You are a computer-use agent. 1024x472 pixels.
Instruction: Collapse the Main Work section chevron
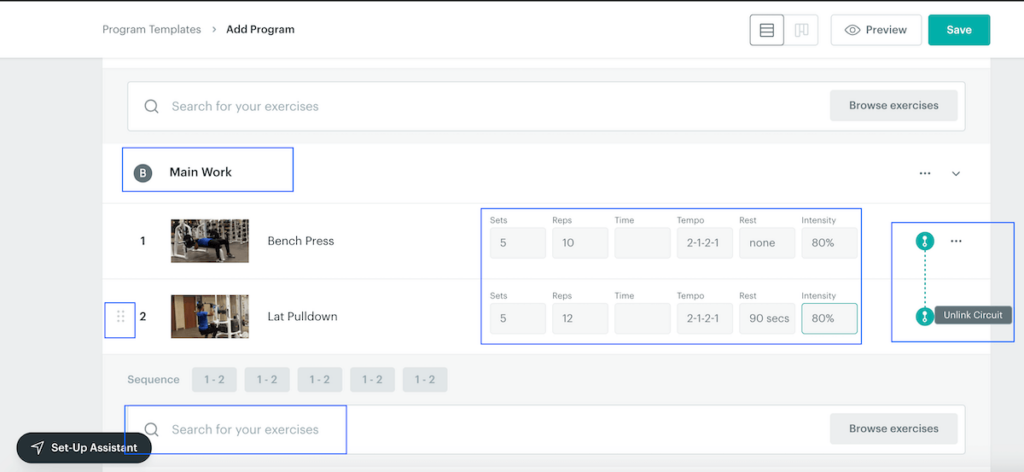[x=956, y=173]
